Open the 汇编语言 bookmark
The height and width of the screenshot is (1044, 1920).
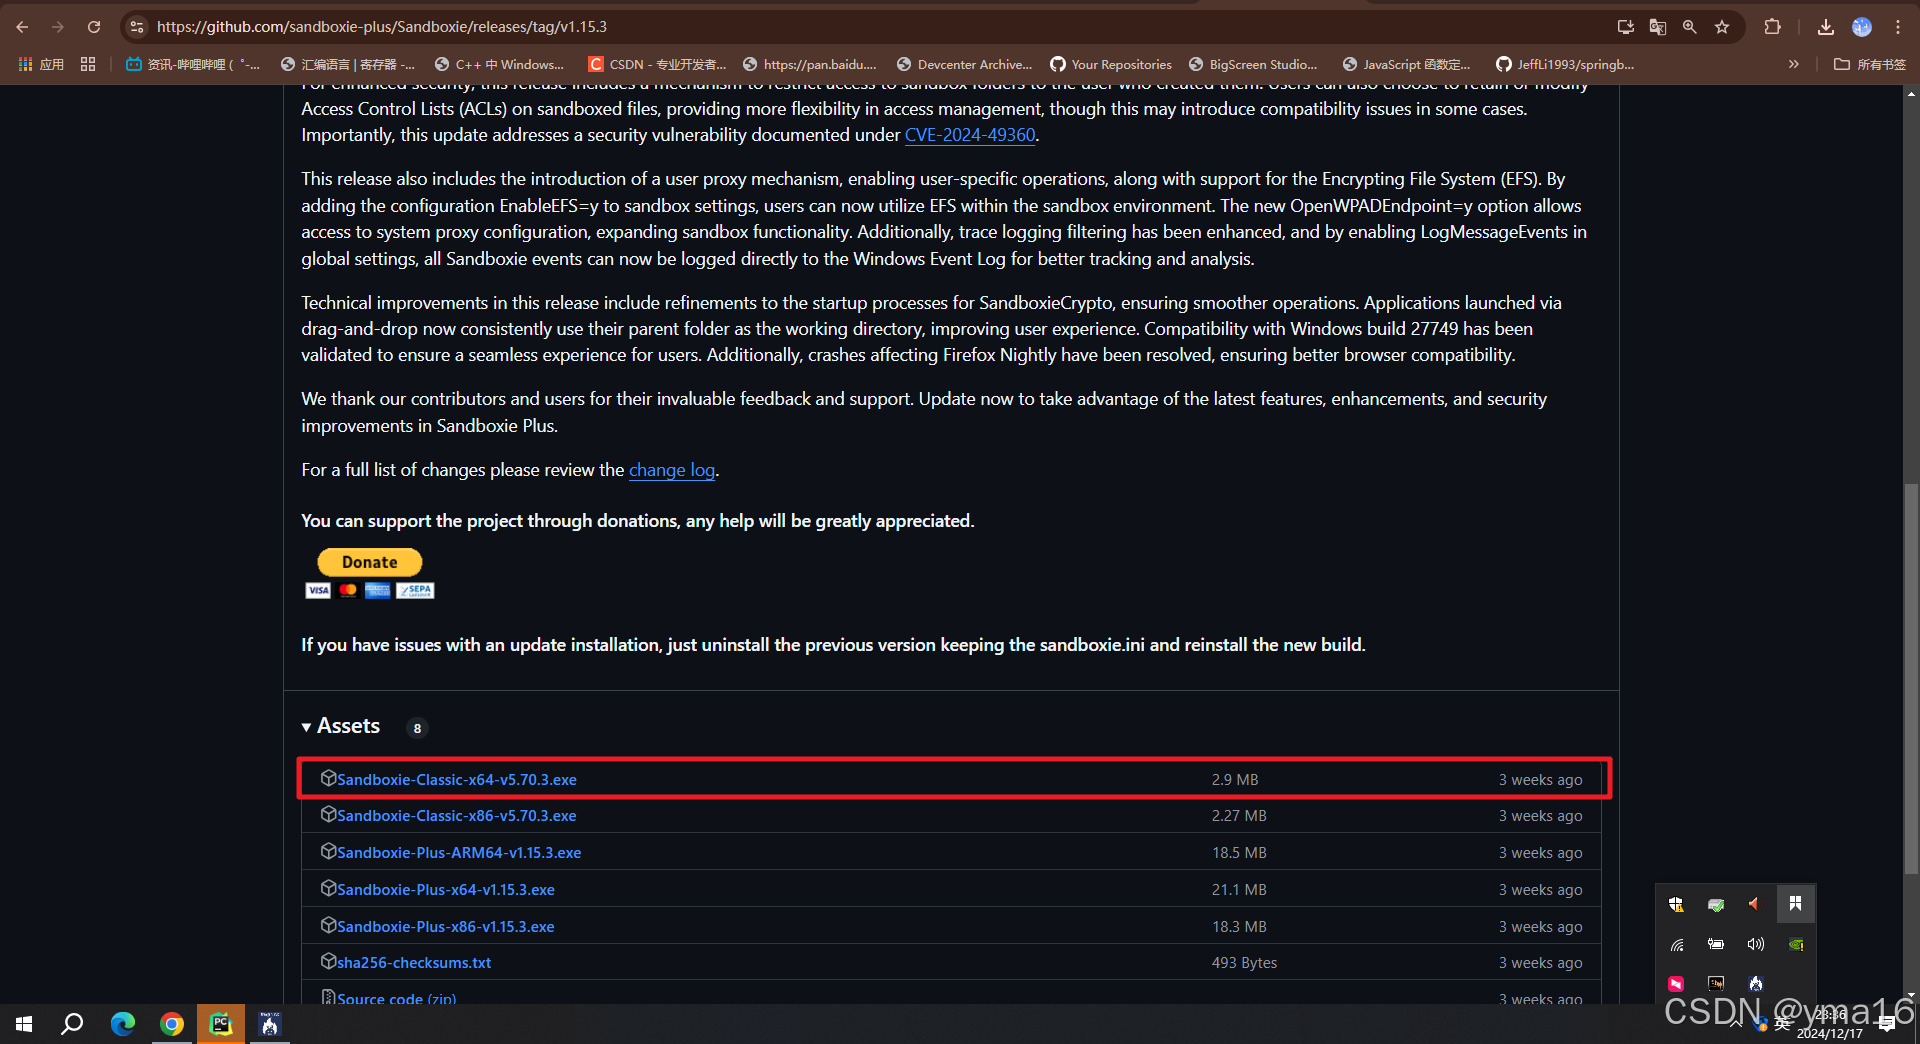click(348, 64)
